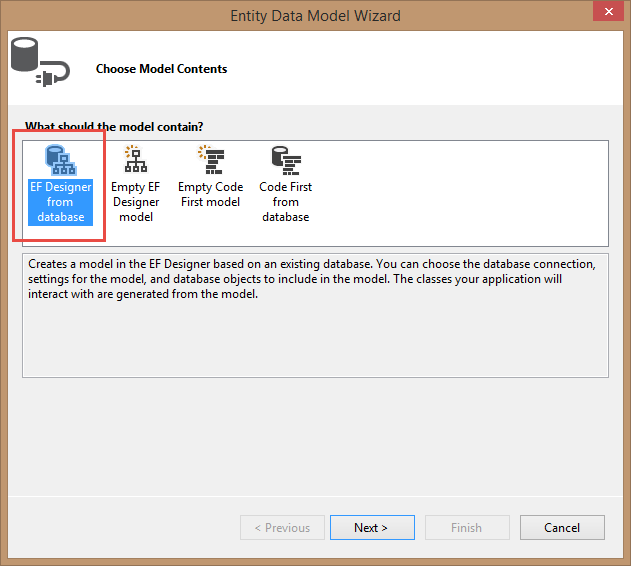Click the 'Choose Model Contents' heading
The width and height of the screenshot is (631, 566).
[x=161, y=69]
